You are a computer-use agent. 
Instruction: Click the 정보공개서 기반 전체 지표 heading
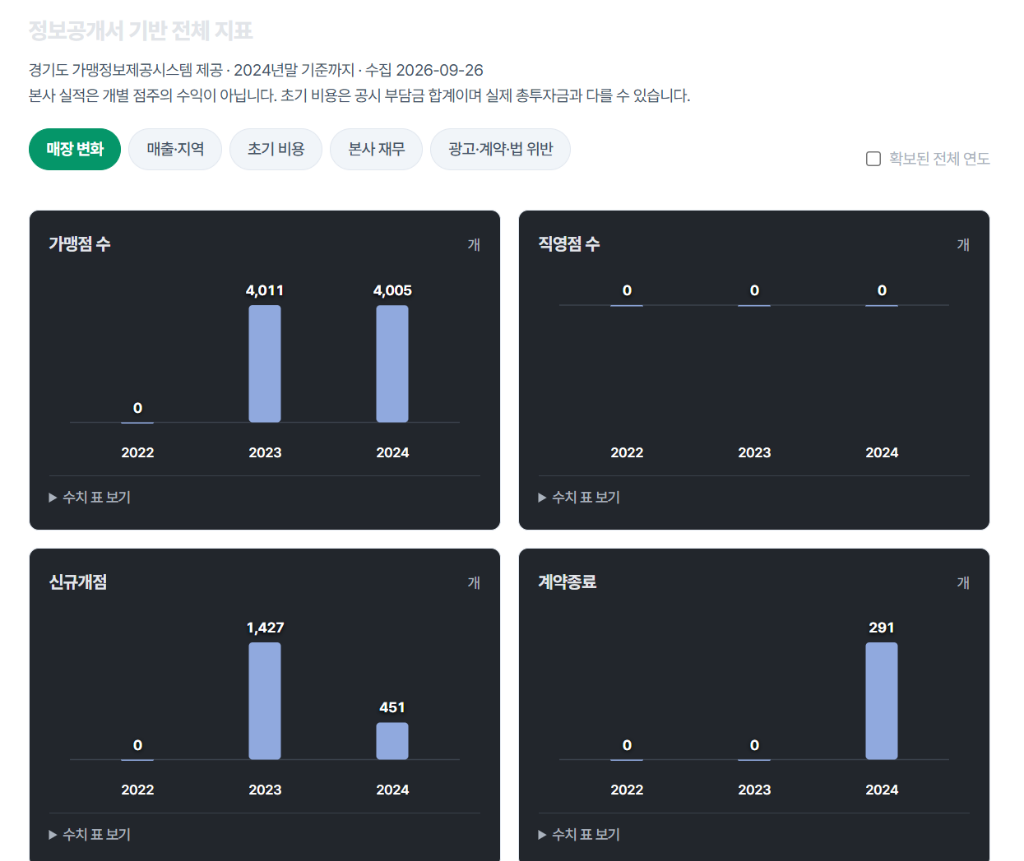140,31
